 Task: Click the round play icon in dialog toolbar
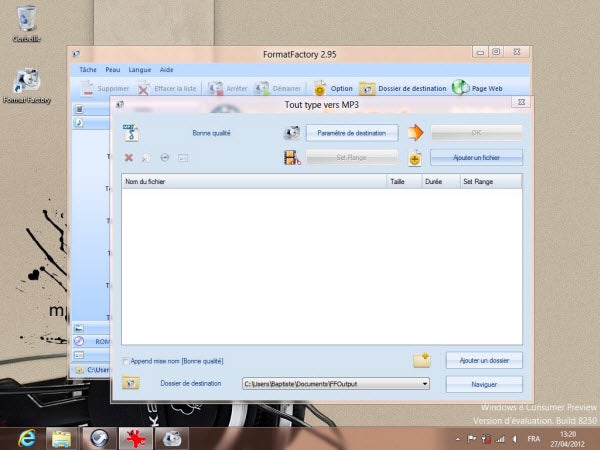(165, 158)
